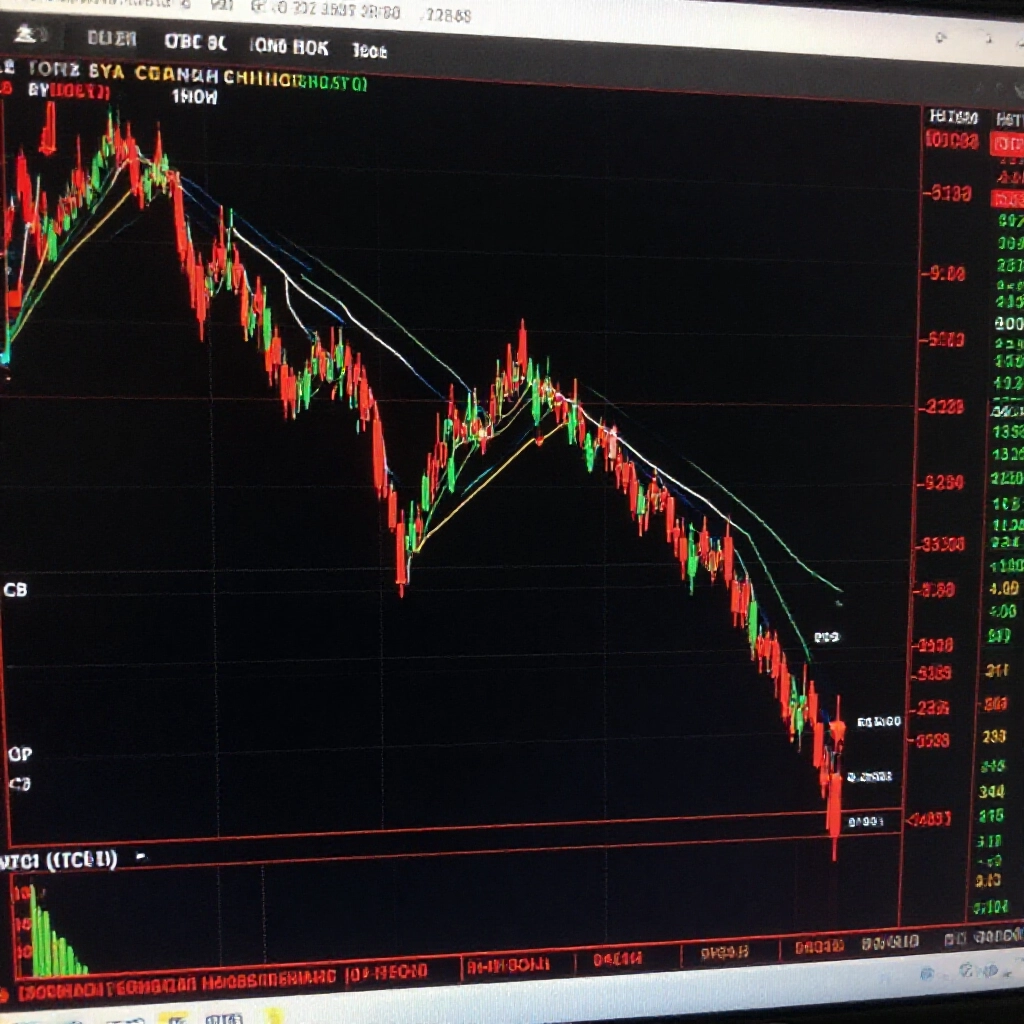Click the first column header of the right quote panel
1024x1024 pixels.
tap(953, 118)
